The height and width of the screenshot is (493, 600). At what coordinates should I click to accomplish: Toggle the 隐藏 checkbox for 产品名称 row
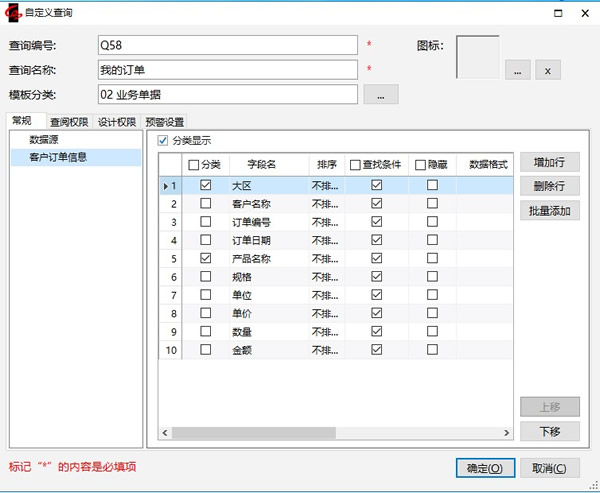(x=433, y=258)
